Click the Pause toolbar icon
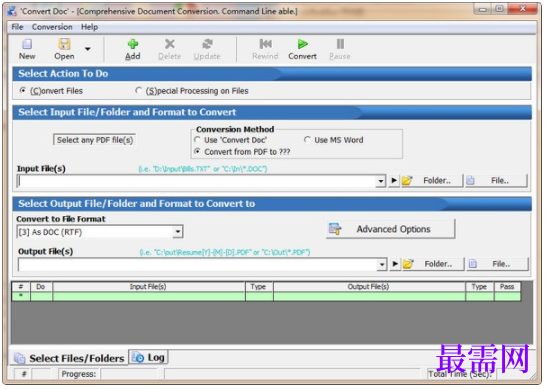 click(x=340, y=44)
